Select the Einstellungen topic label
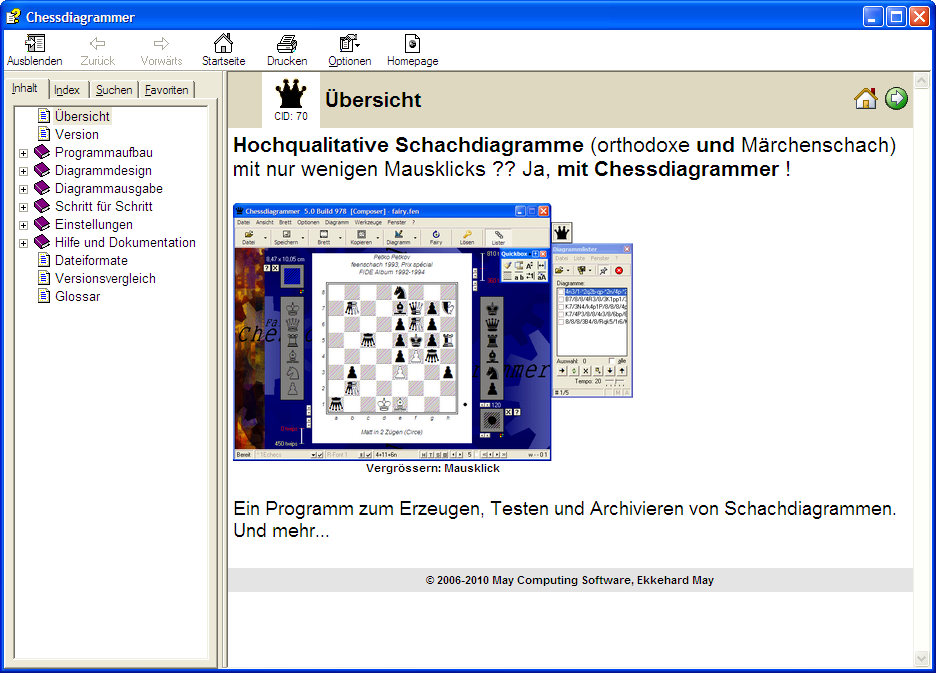 (x=94, y=225)
